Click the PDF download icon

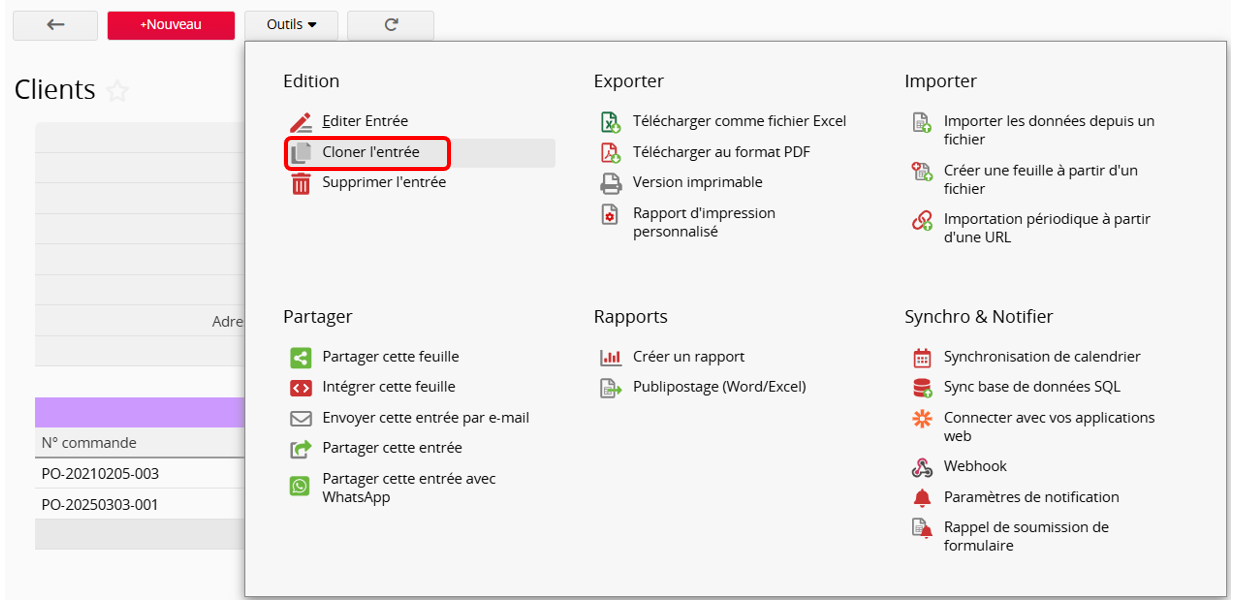[610, 152]
